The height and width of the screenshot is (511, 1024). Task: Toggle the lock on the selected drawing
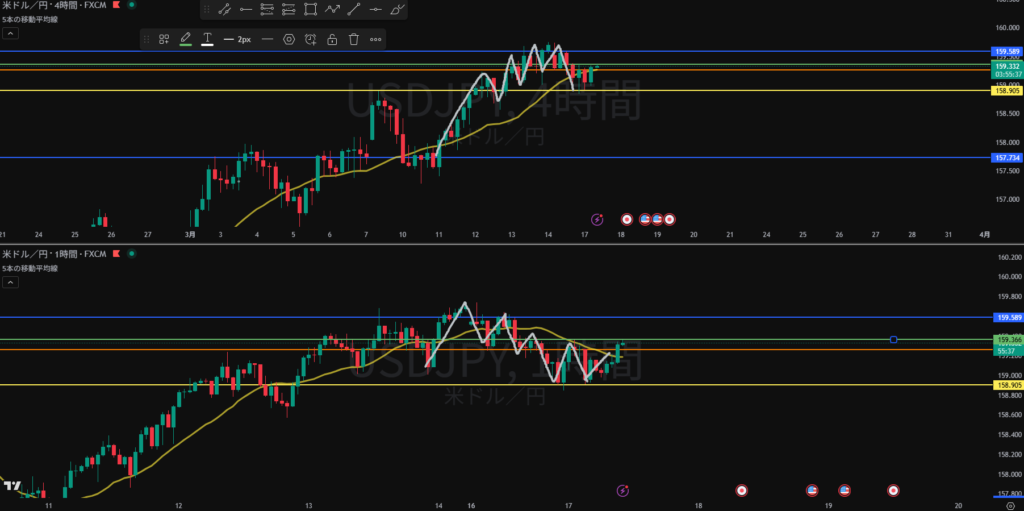click(332, 39)
